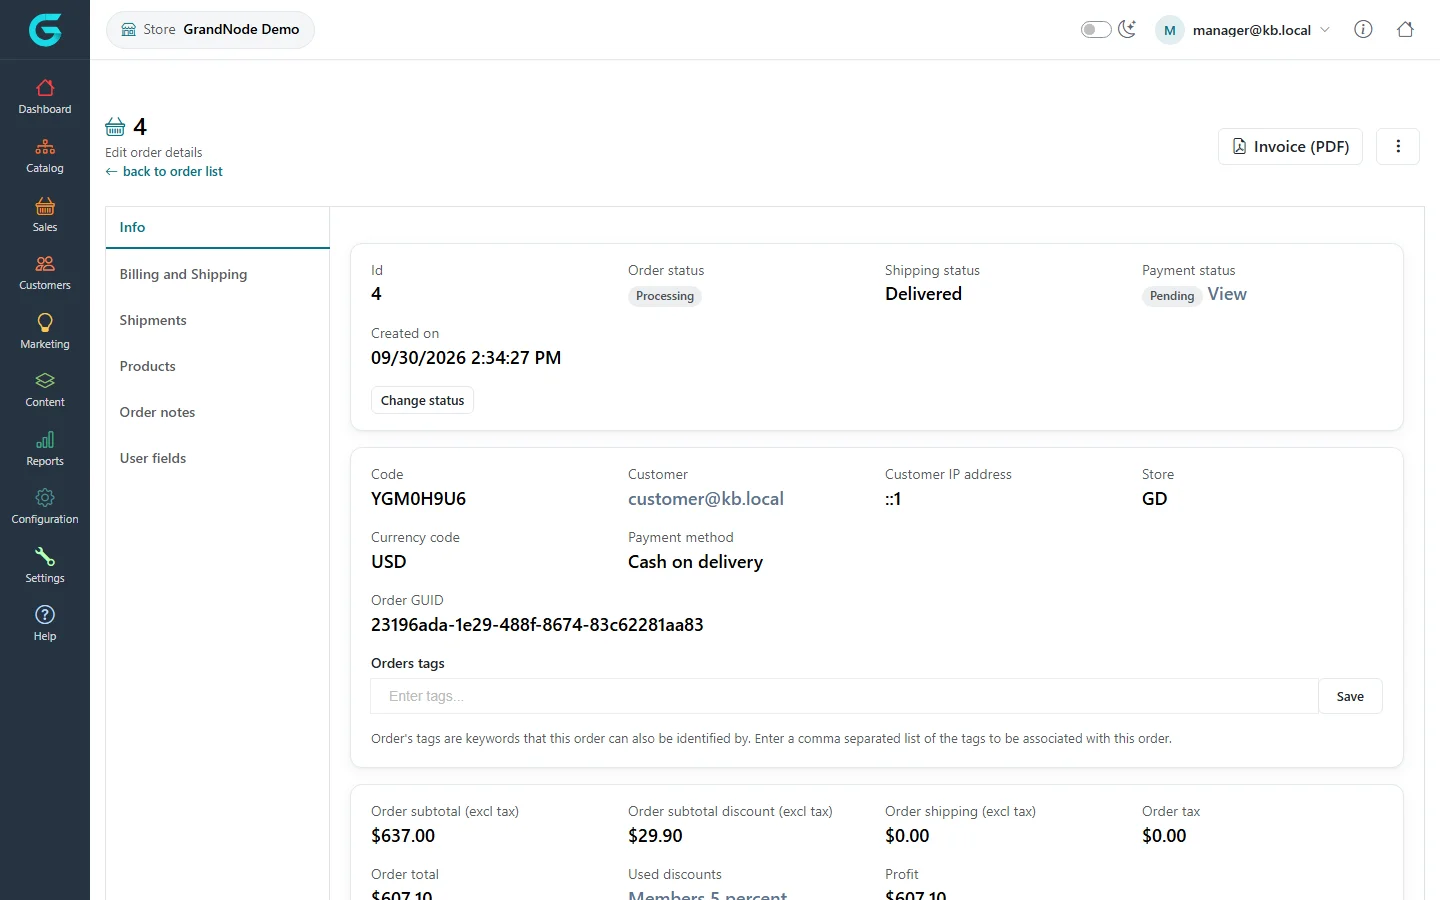This screenshot has width=1440, height=900.
Task: Click the home icon in top right
Action: 1405,29
